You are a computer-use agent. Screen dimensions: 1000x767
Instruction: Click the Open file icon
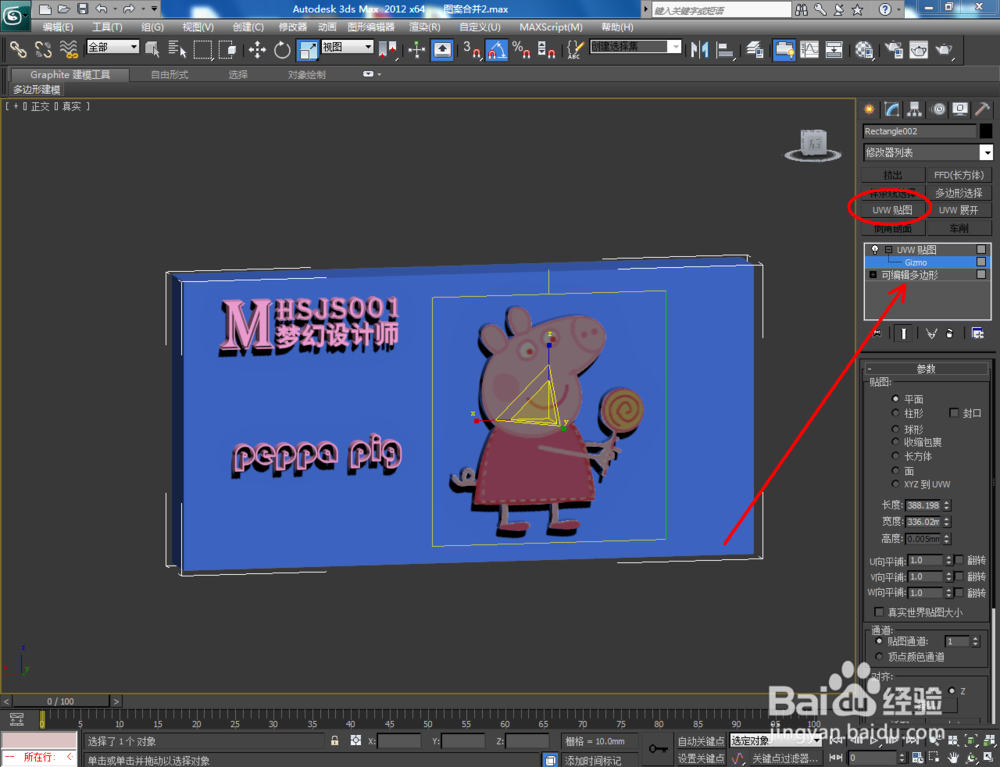pos(64,9)
